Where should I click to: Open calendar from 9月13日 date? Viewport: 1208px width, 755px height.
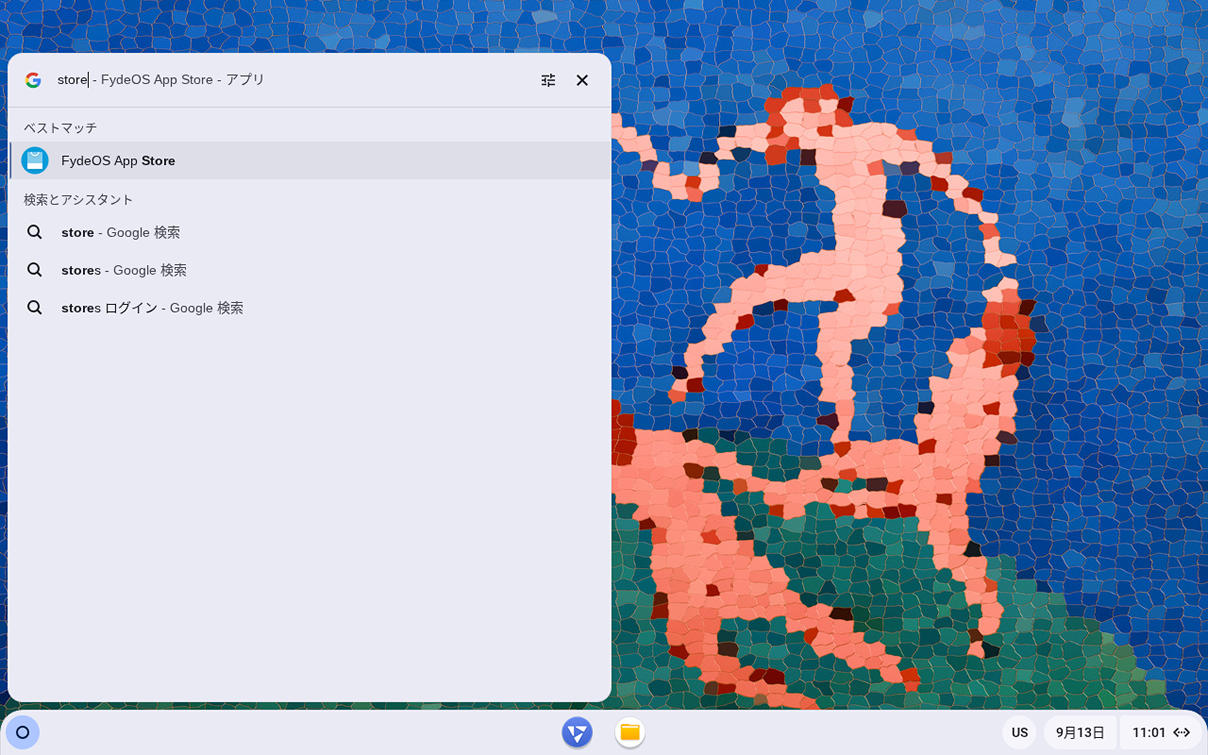[x=1080, y=732]
